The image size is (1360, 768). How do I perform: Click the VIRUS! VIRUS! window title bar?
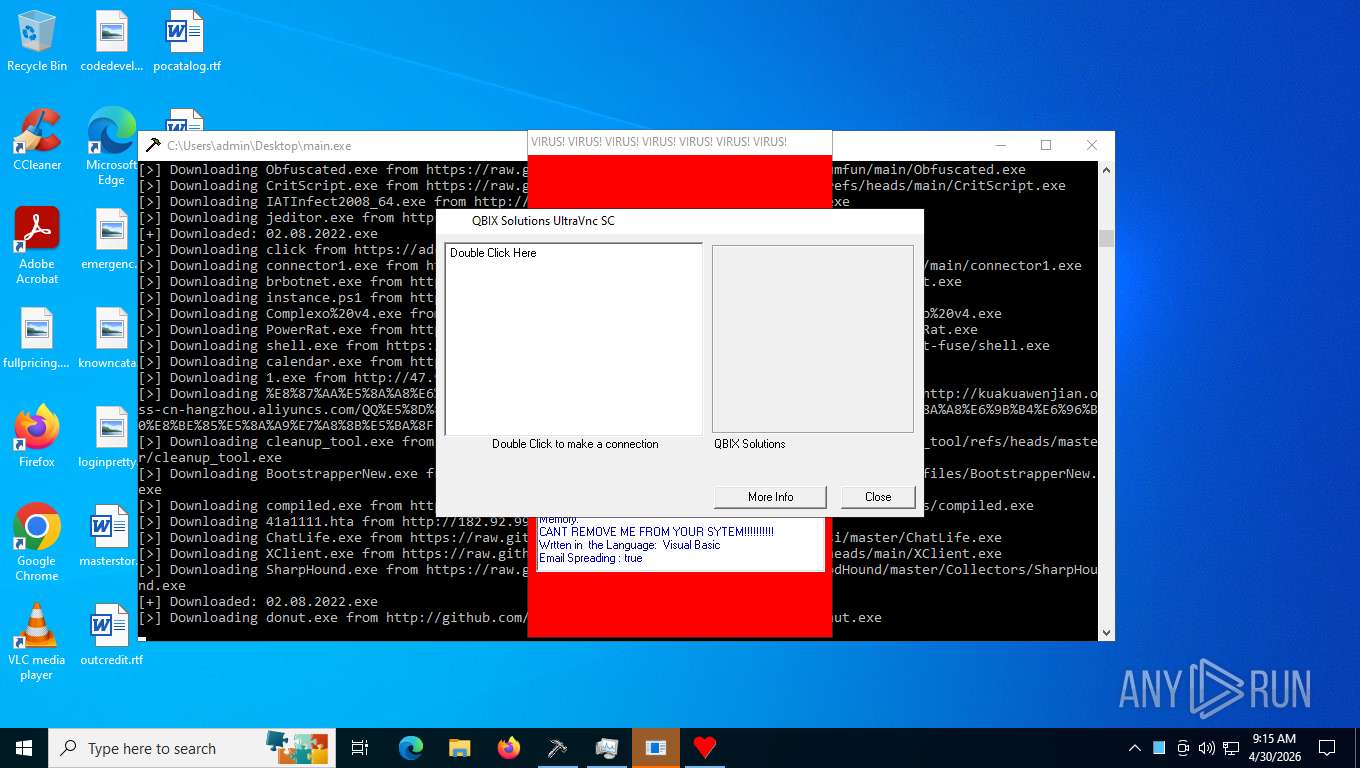tap(680, 142)
